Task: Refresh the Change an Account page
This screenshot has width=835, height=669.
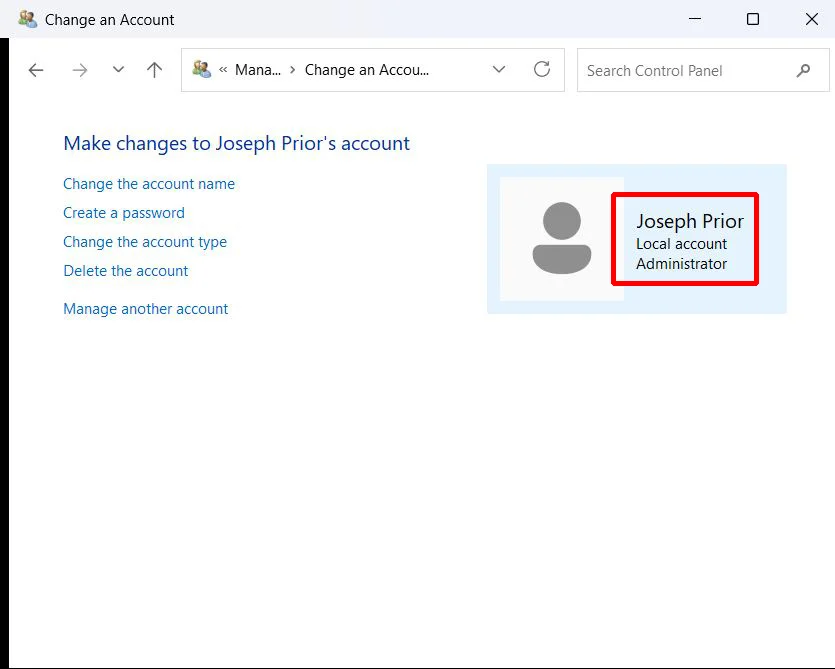Action: 542,69
